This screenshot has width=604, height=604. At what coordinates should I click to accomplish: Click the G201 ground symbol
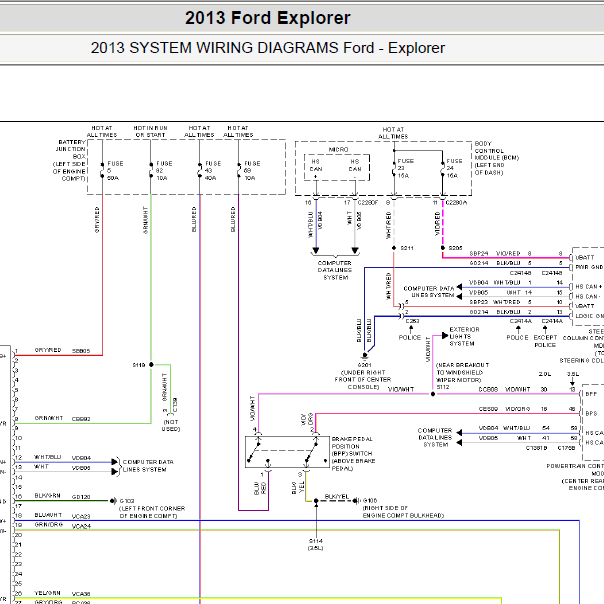pyautogui.click(x=364, y=356)
